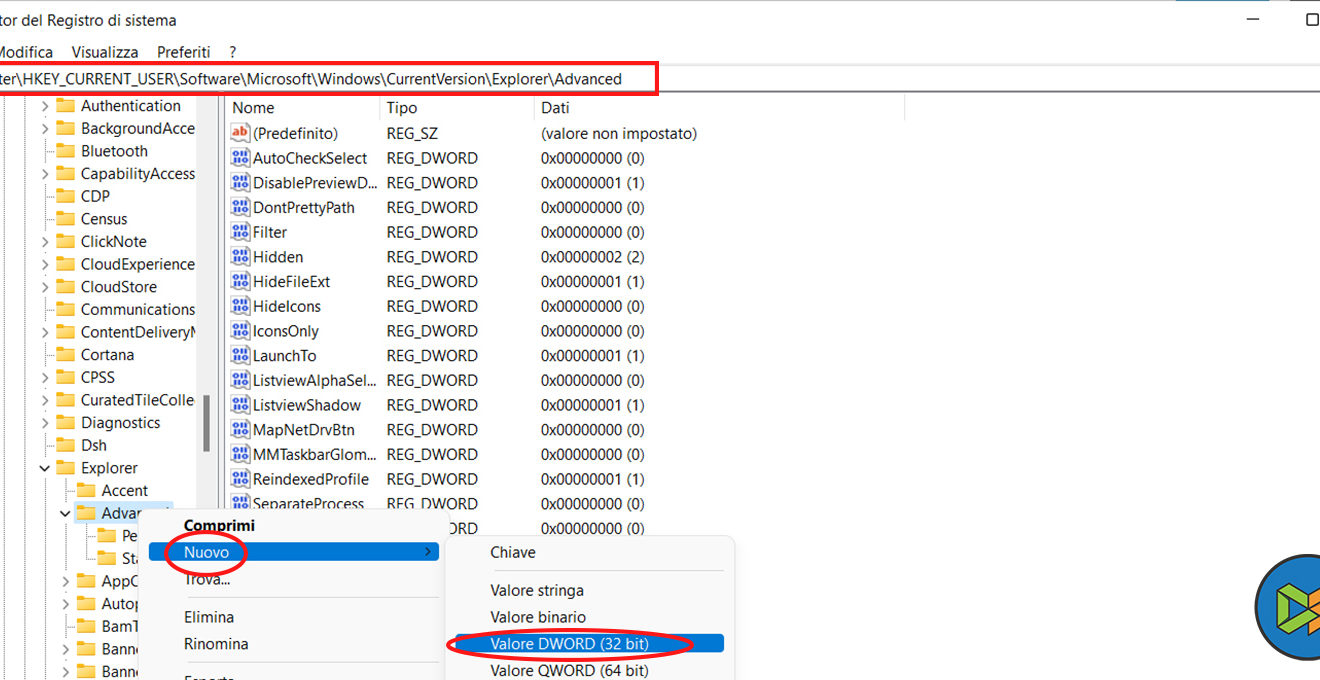Click the Bluetooth folder icon
The width and height of the screenshot is (1320, 680).
pyautogui.click(x=66, y=151)
